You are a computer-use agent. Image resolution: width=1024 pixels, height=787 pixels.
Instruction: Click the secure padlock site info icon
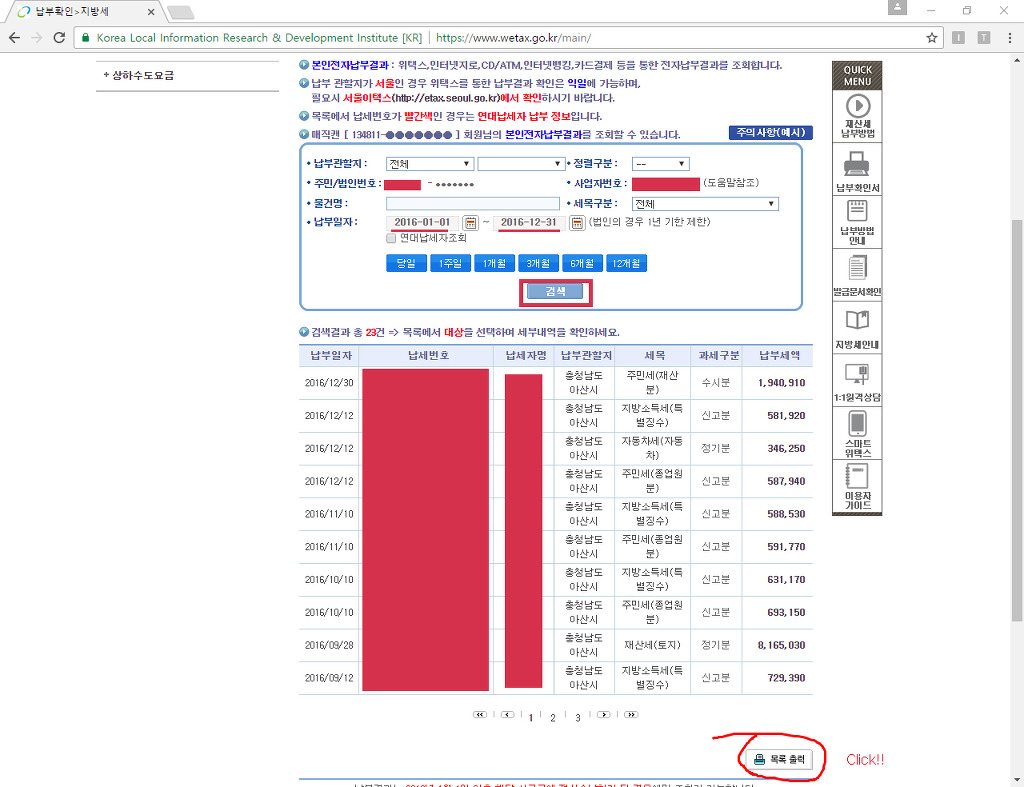pos(85,38)
